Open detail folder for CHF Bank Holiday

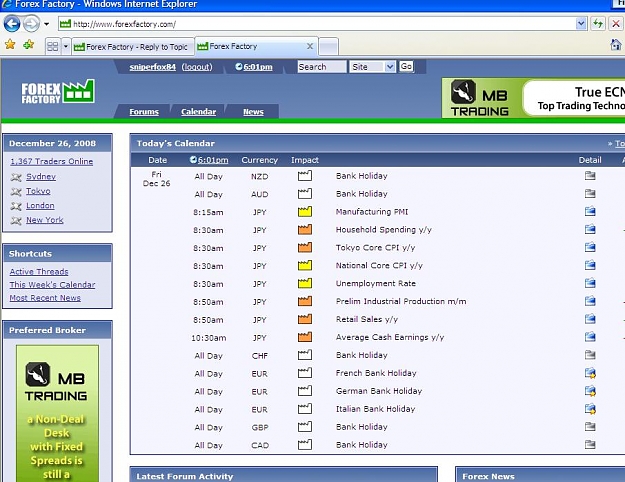[x=590, y=355]
